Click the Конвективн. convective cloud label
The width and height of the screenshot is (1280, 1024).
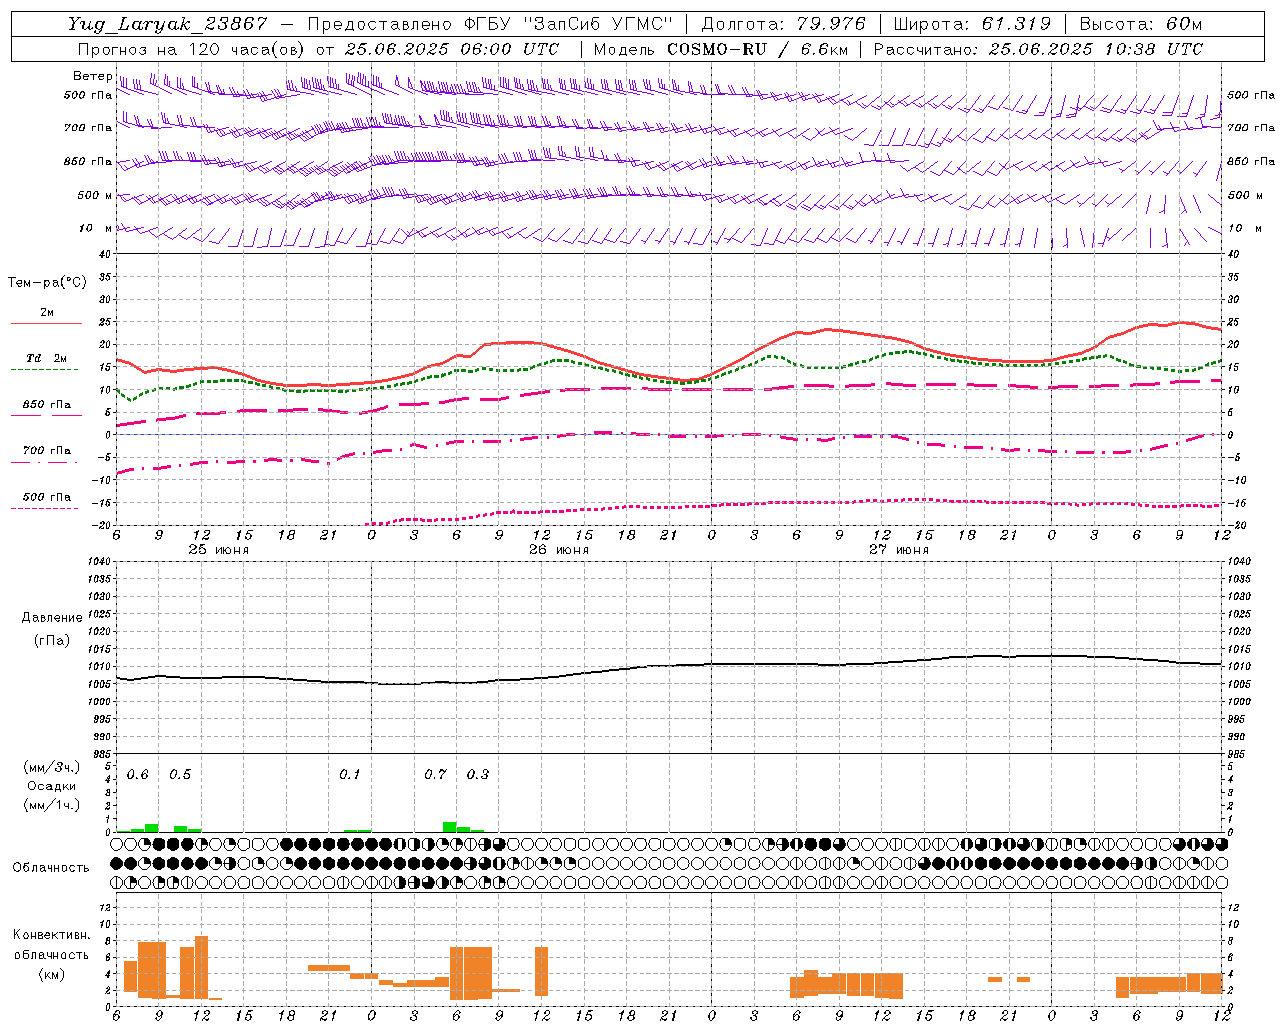click(x=52, y=935)
